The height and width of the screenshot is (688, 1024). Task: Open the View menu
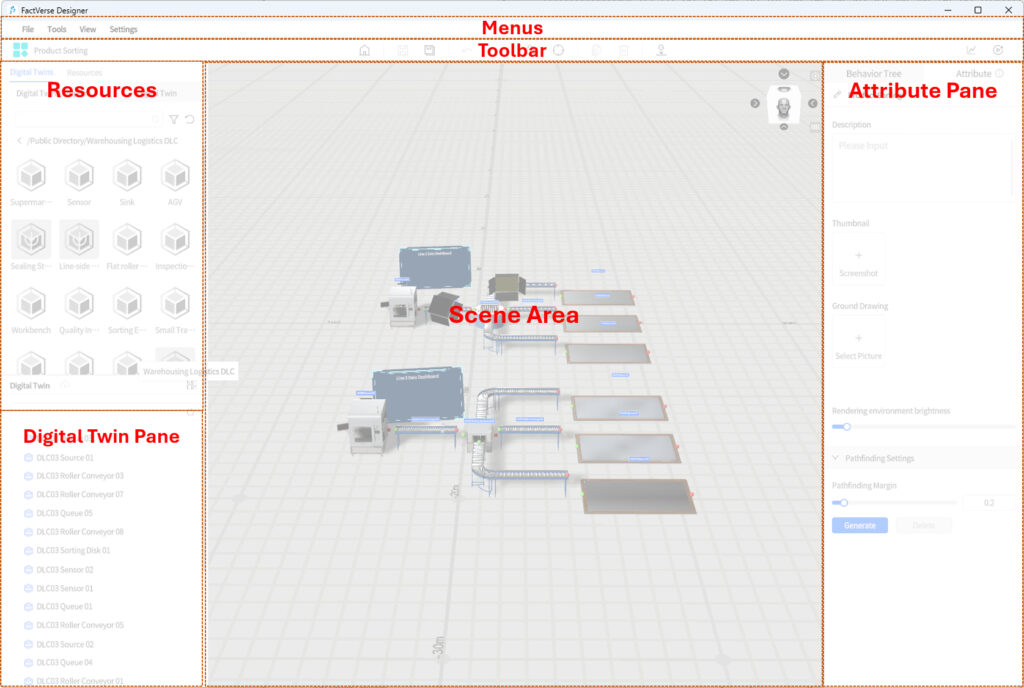tap(88, 29)
